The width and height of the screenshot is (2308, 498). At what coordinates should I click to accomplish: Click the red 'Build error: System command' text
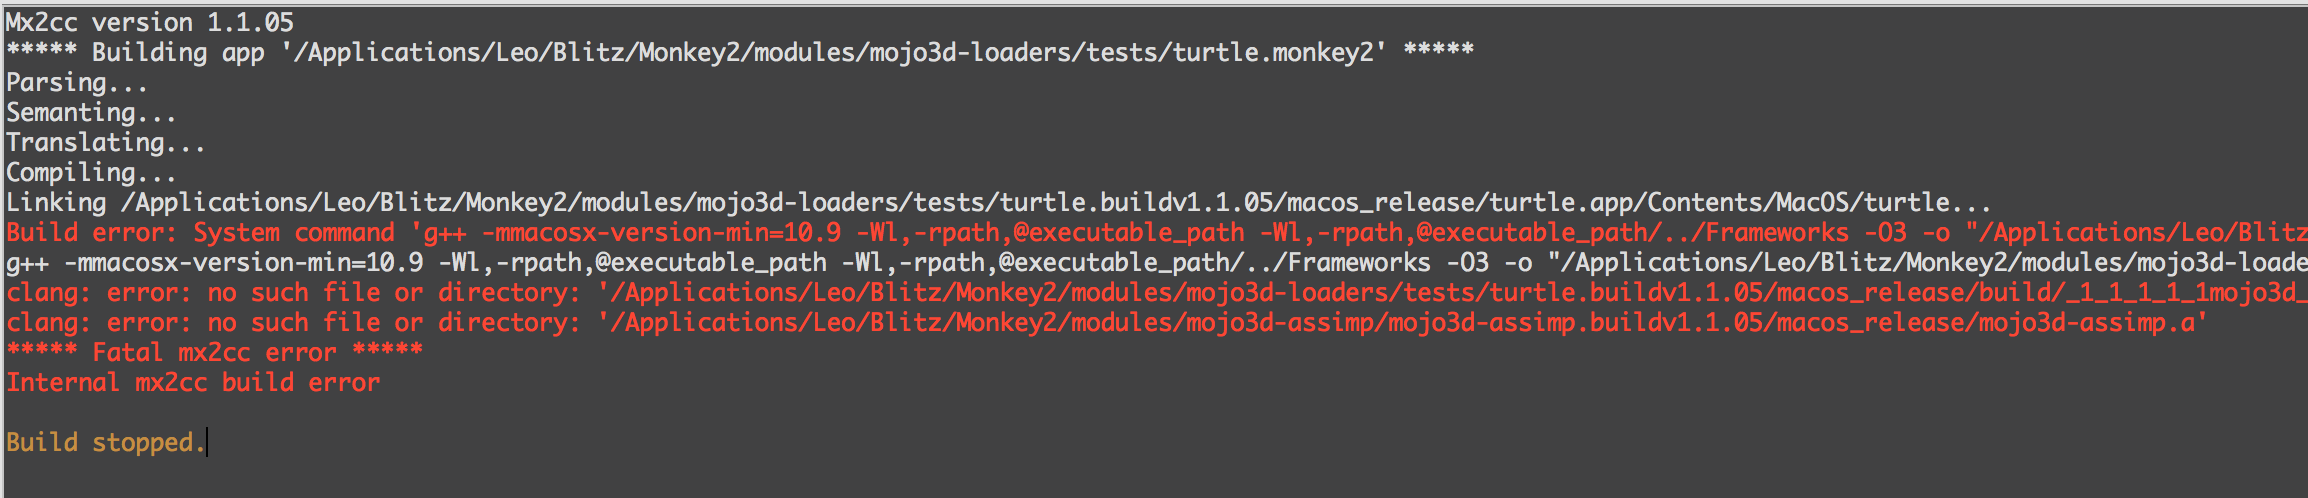coord(200,232)
